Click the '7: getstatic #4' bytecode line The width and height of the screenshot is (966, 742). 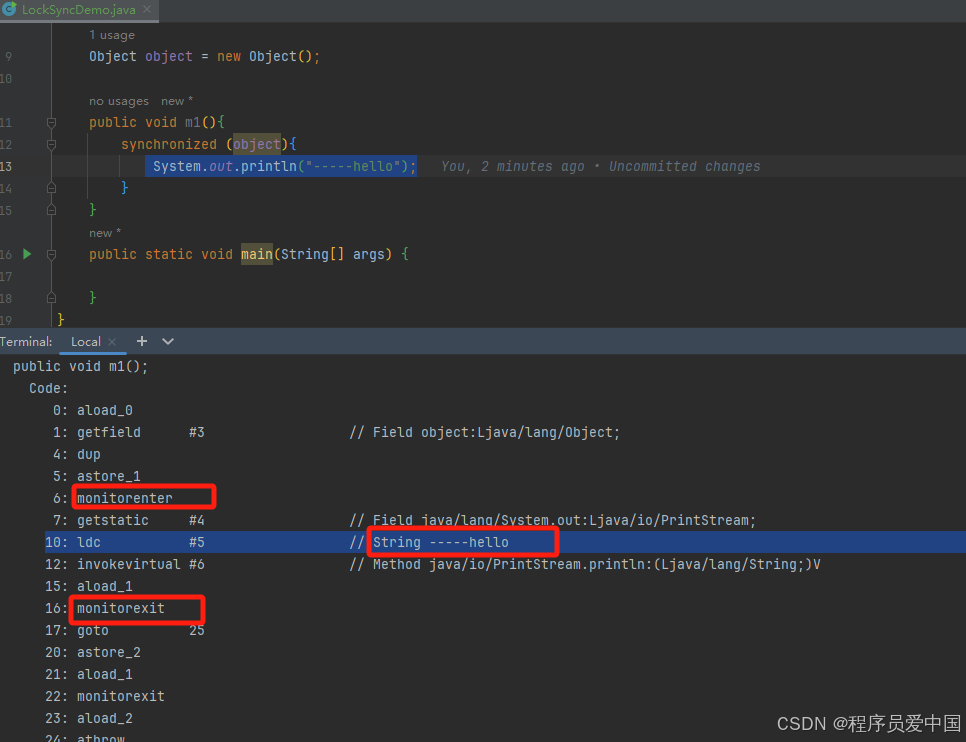pyautogui.click(x=129, y=521)
